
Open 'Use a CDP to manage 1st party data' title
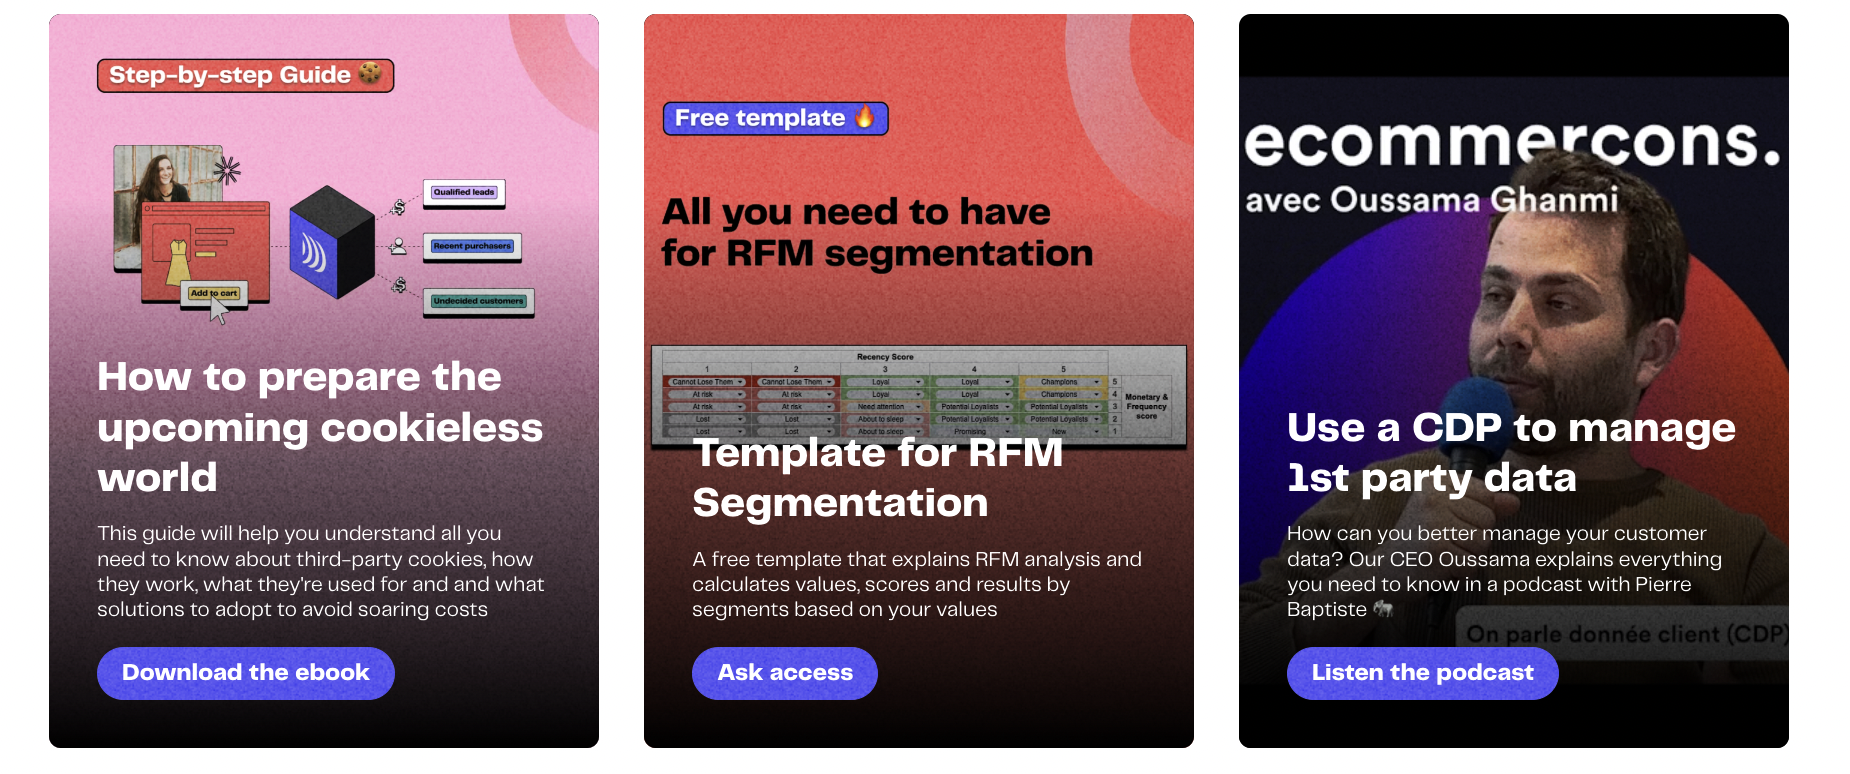pyautogui.click(x=1511, y=452)
